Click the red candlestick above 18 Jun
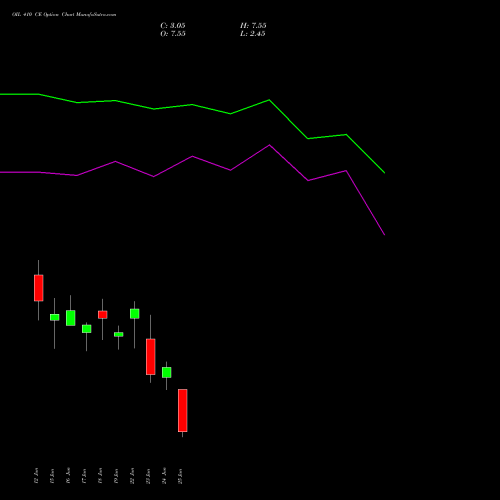This screenshot has width=500, height=500. click(x=103, y=315)
